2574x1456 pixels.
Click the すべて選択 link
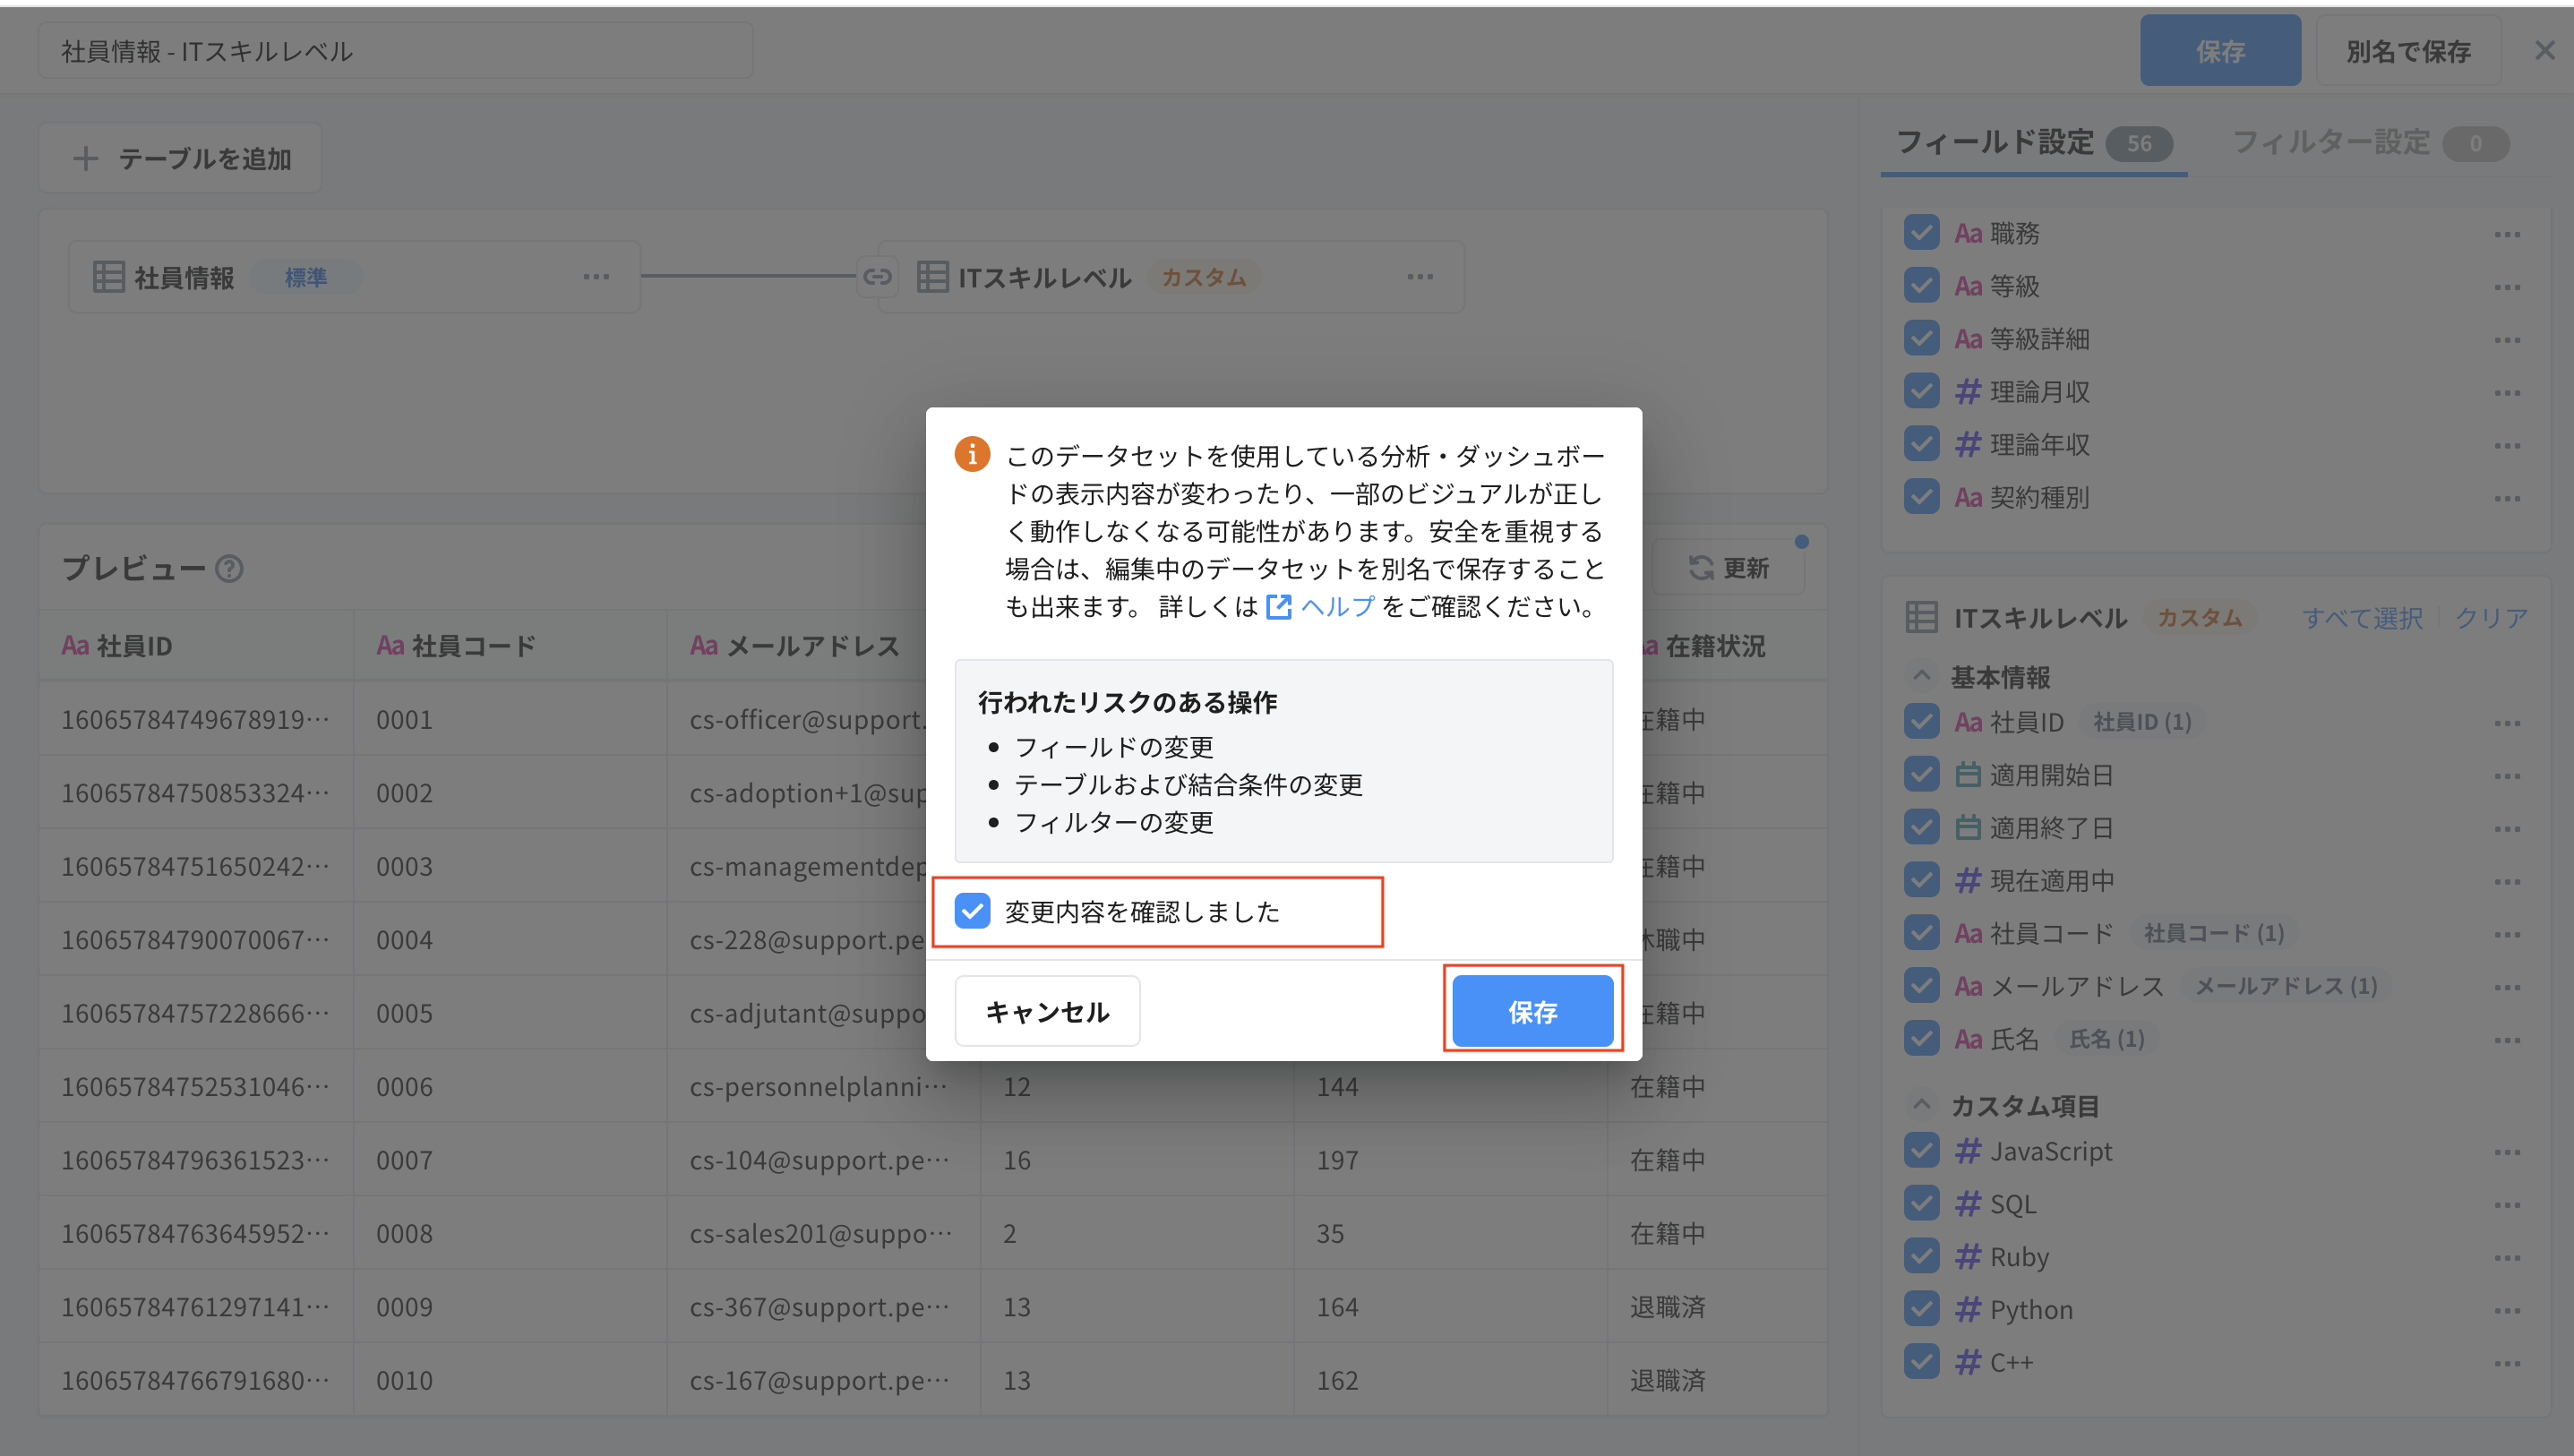click(2363, 617)
